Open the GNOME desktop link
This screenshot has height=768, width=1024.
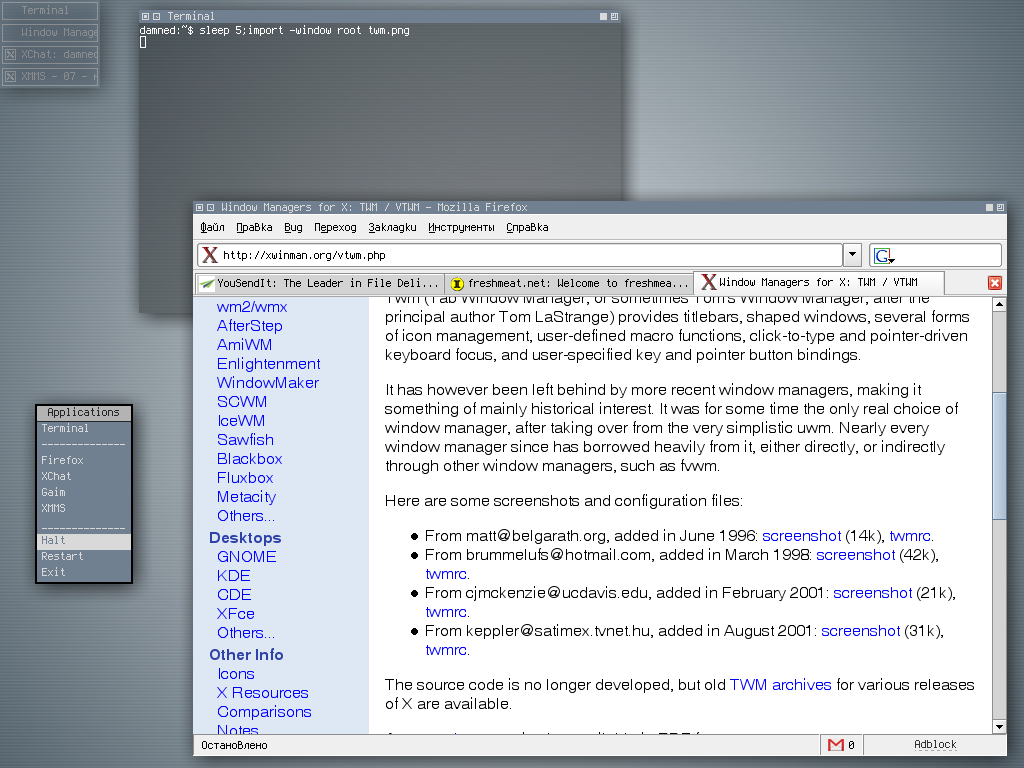pos(246,557)
